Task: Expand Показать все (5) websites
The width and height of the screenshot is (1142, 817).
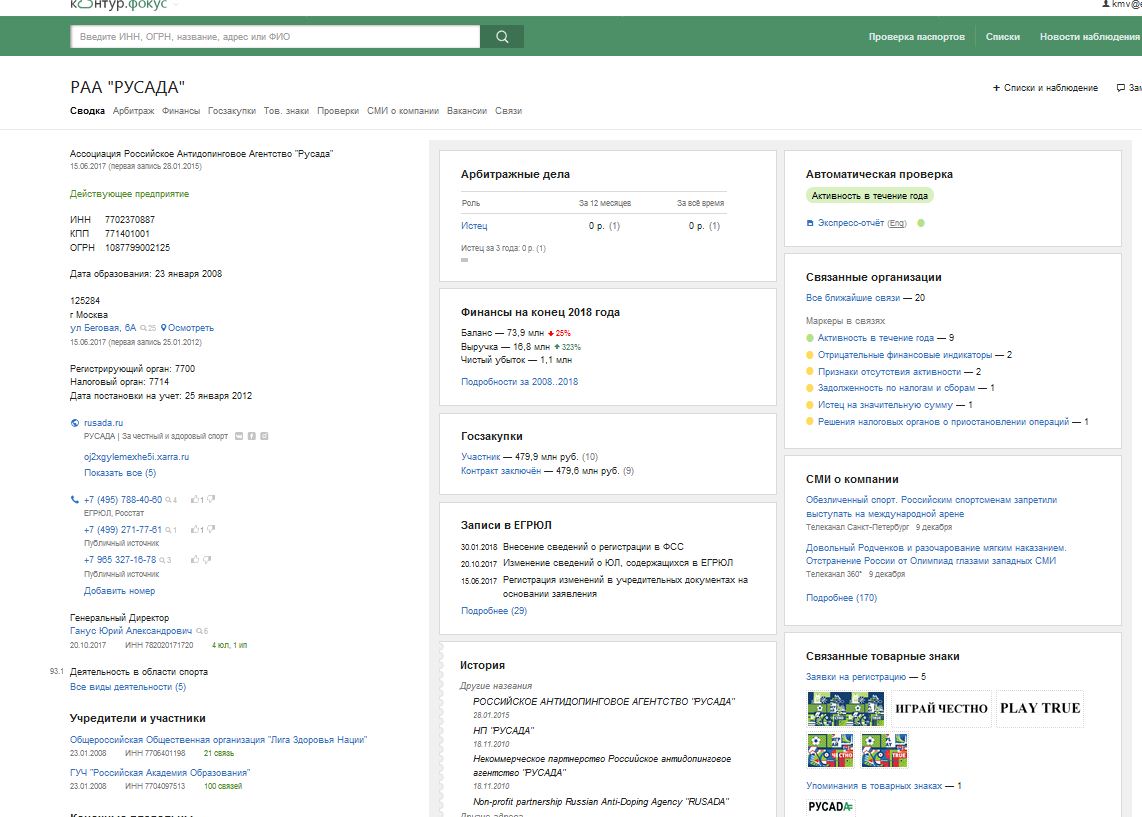Action: (x=120, y=473)
